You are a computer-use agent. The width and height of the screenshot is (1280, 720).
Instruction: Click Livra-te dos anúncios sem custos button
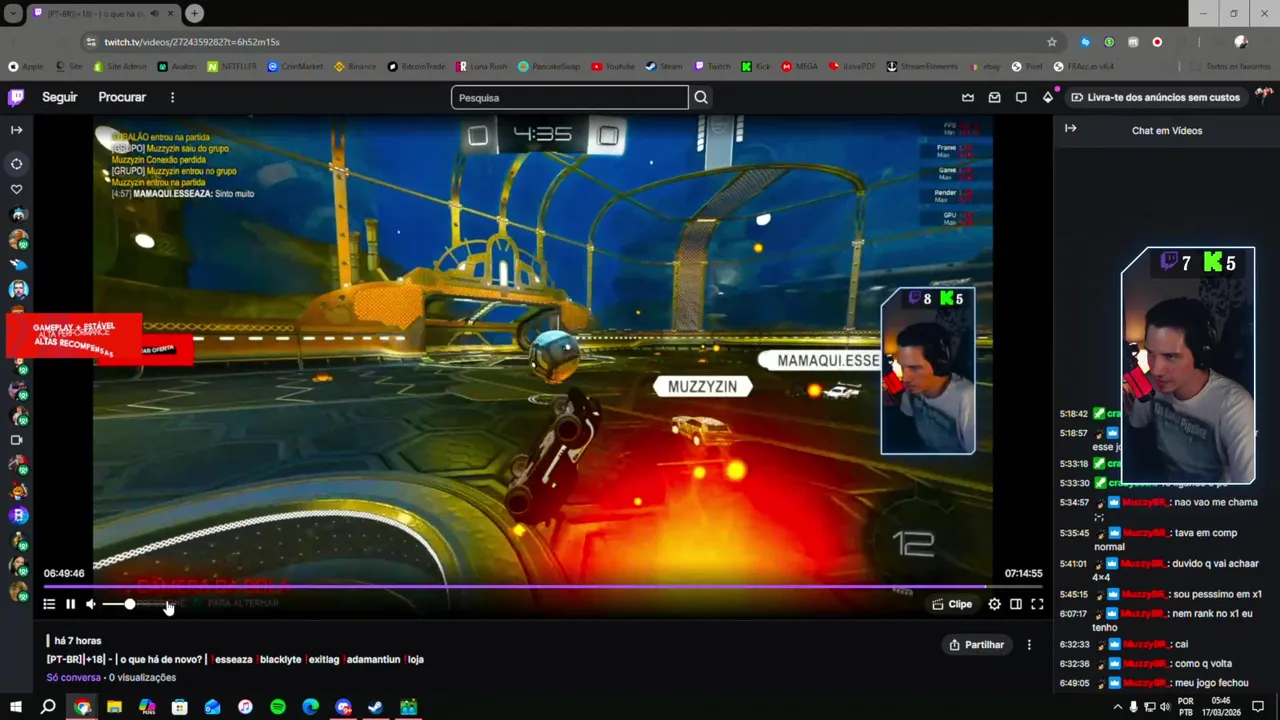(1156, 97)
